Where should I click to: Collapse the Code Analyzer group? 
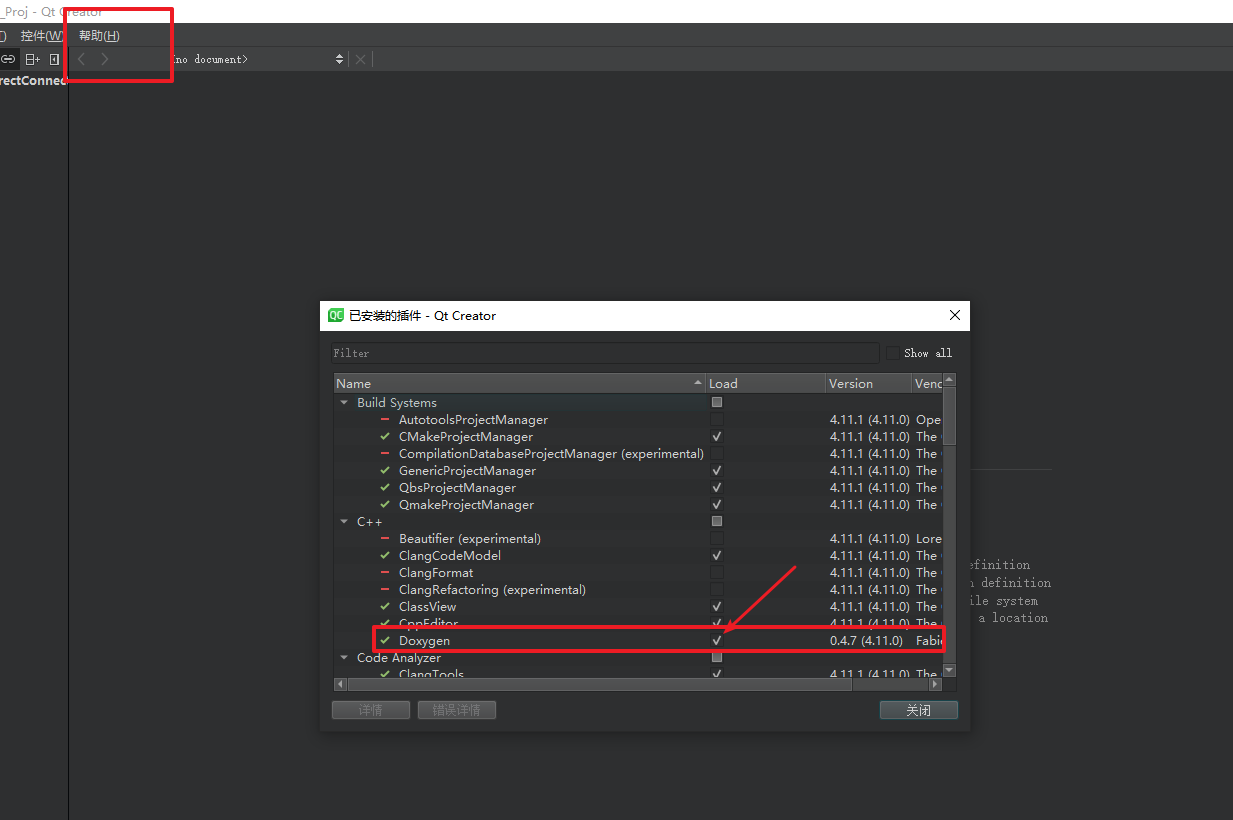pyautogui.click(x=345, y=658)
